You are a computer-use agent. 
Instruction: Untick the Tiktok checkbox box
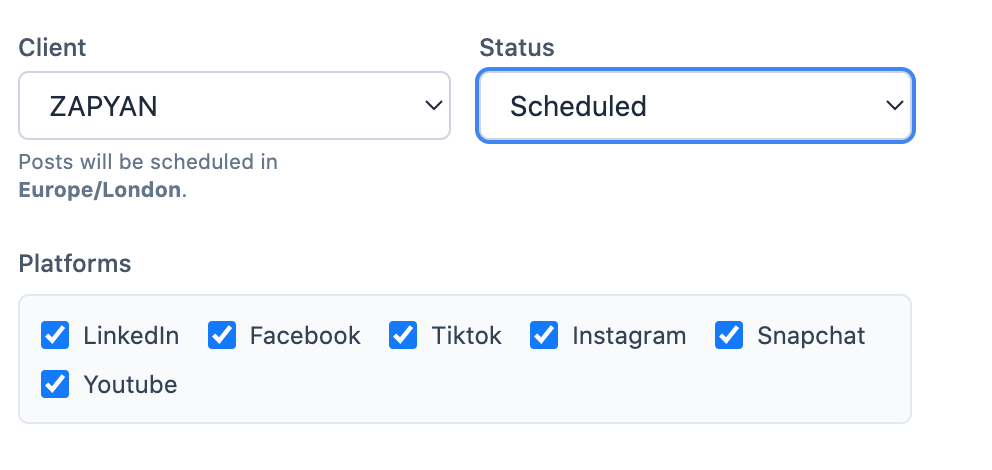coord(403,335)
